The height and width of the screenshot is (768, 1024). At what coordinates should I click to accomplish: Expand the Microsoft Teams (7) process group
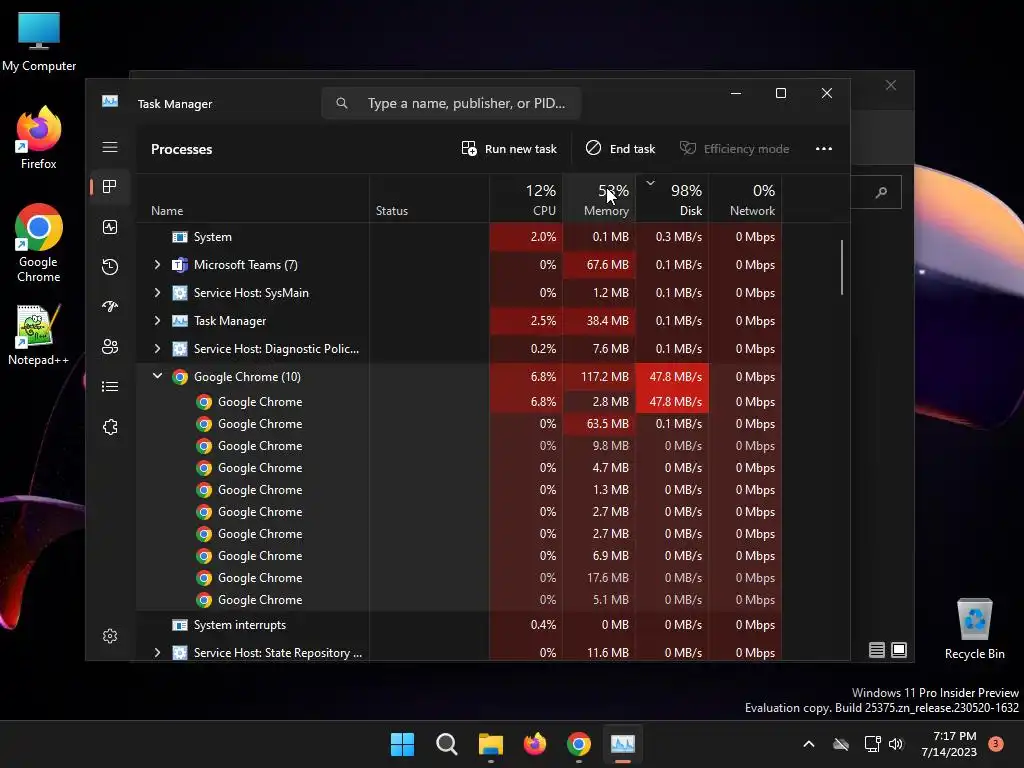tap(157, 264)
